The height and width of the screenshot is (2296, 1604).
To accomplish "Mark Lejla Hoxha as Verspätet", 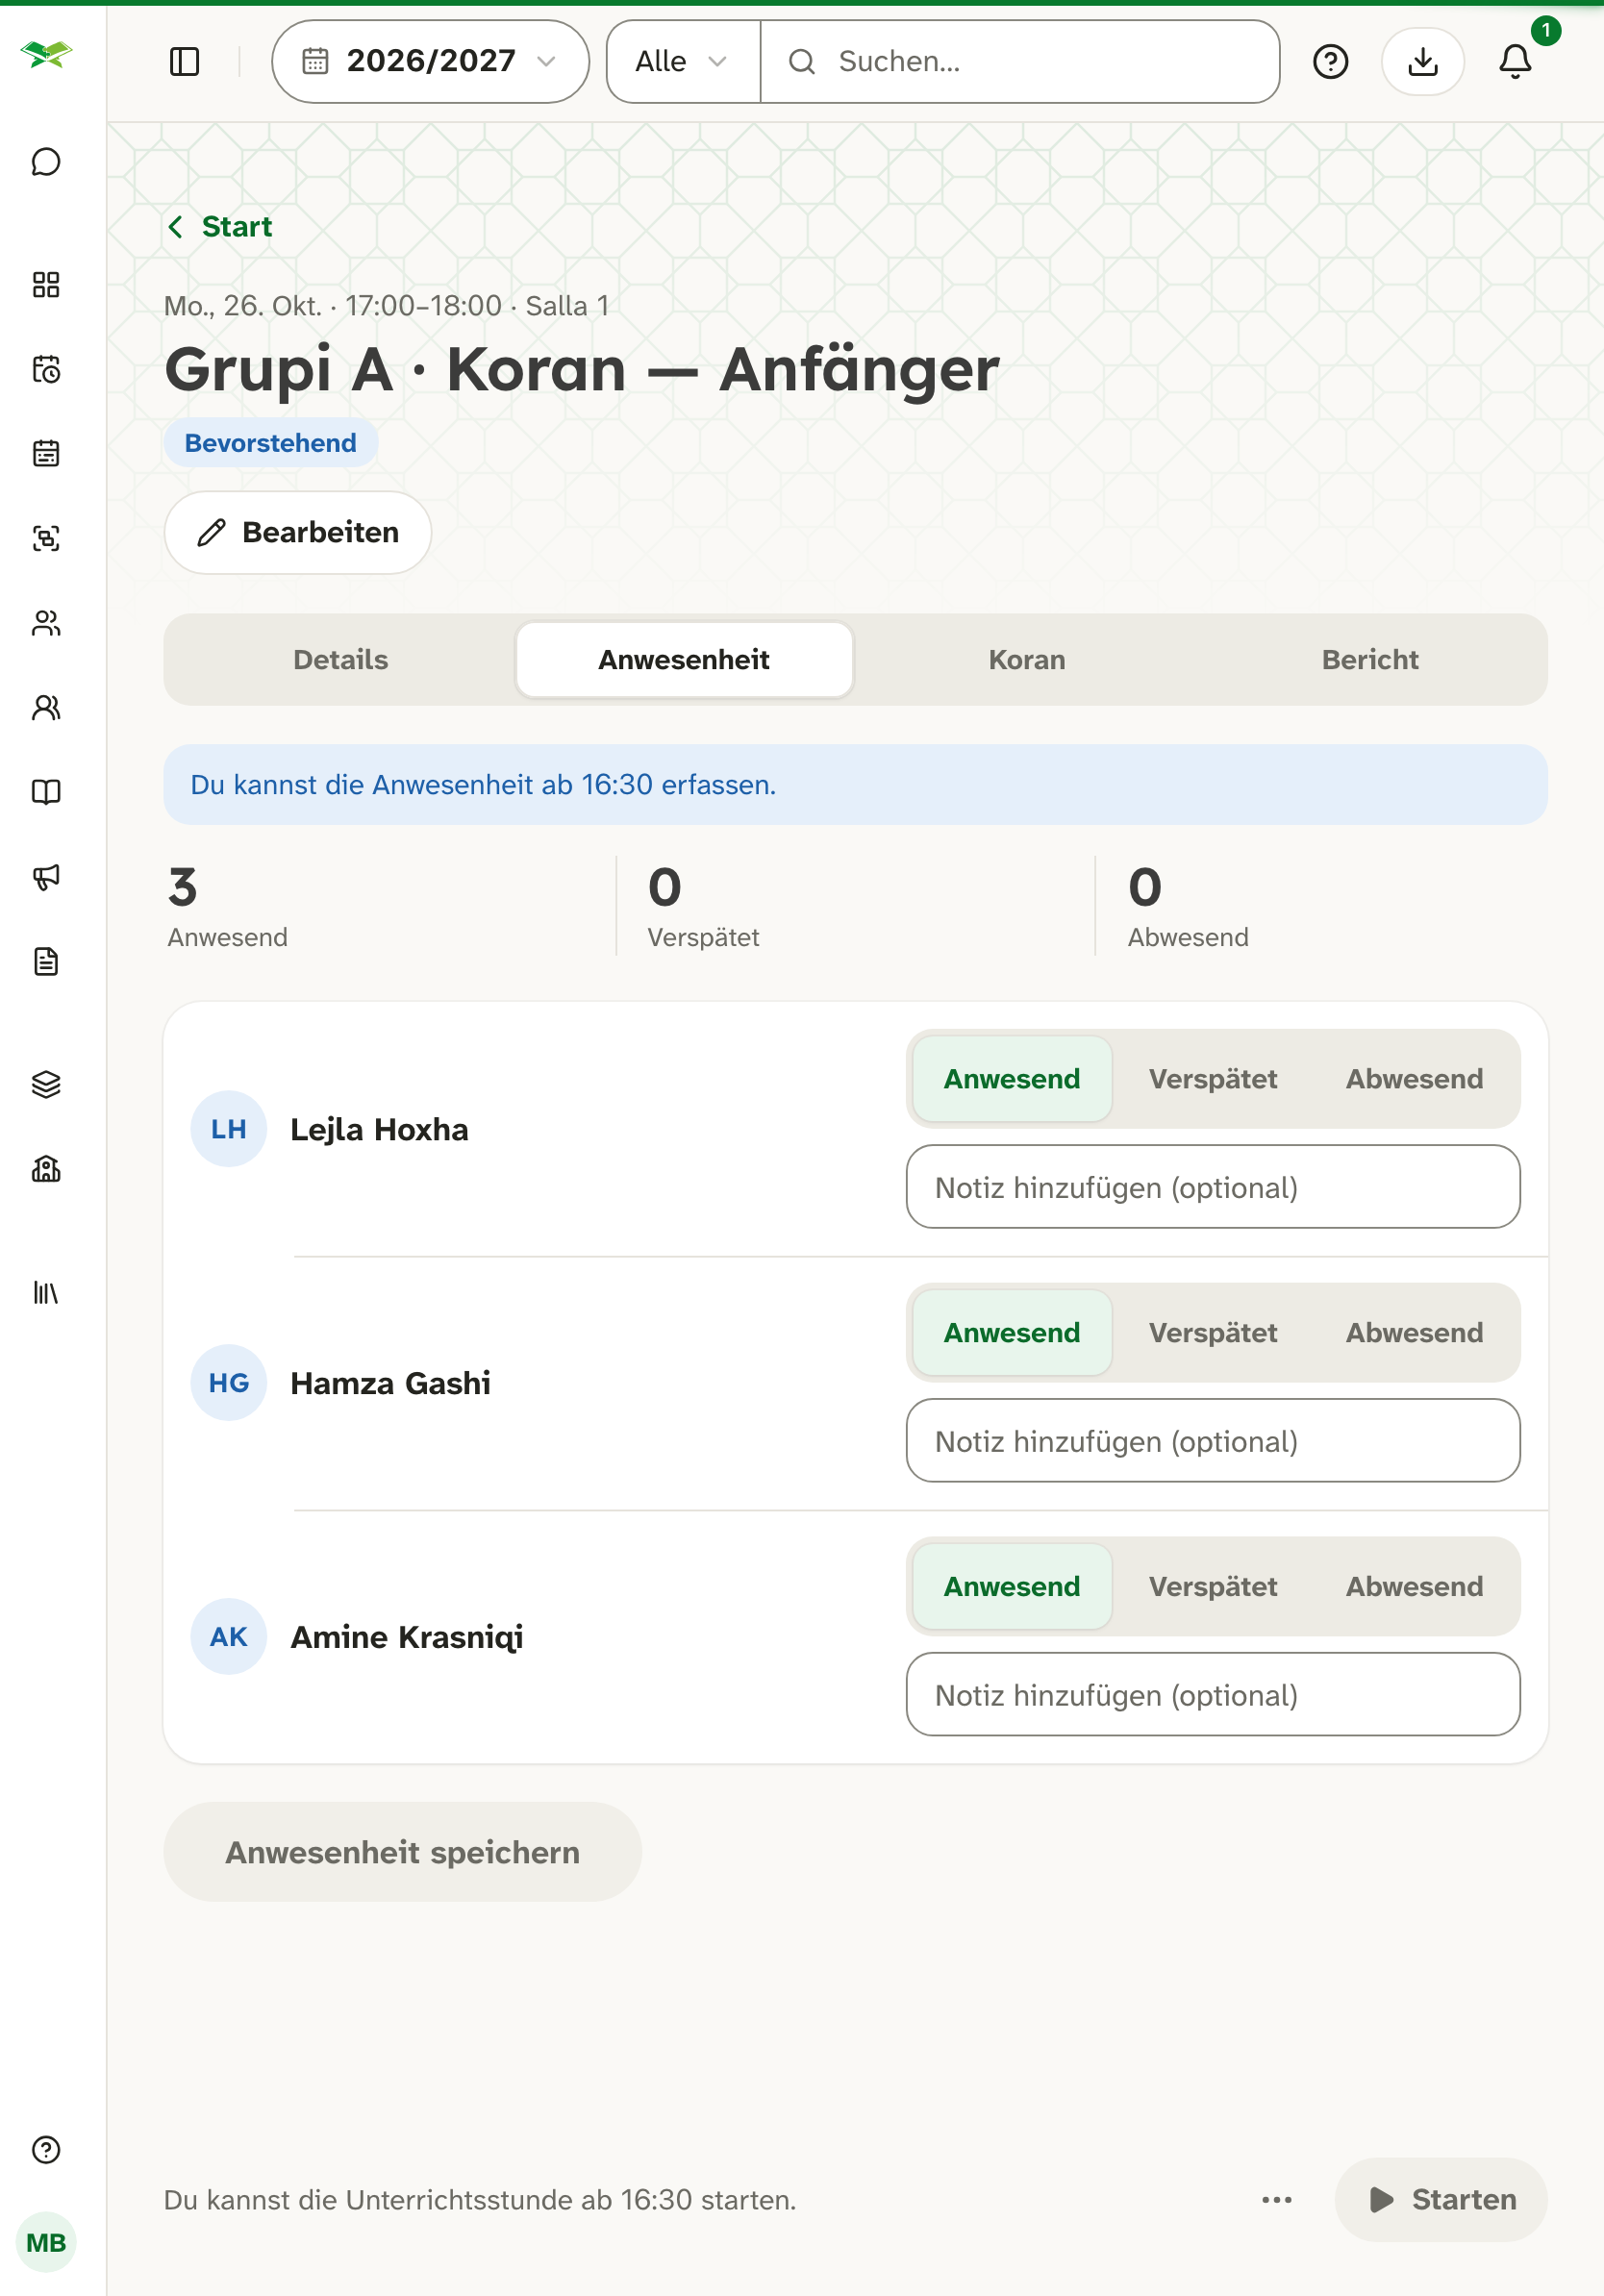I will [1212, 1079].
